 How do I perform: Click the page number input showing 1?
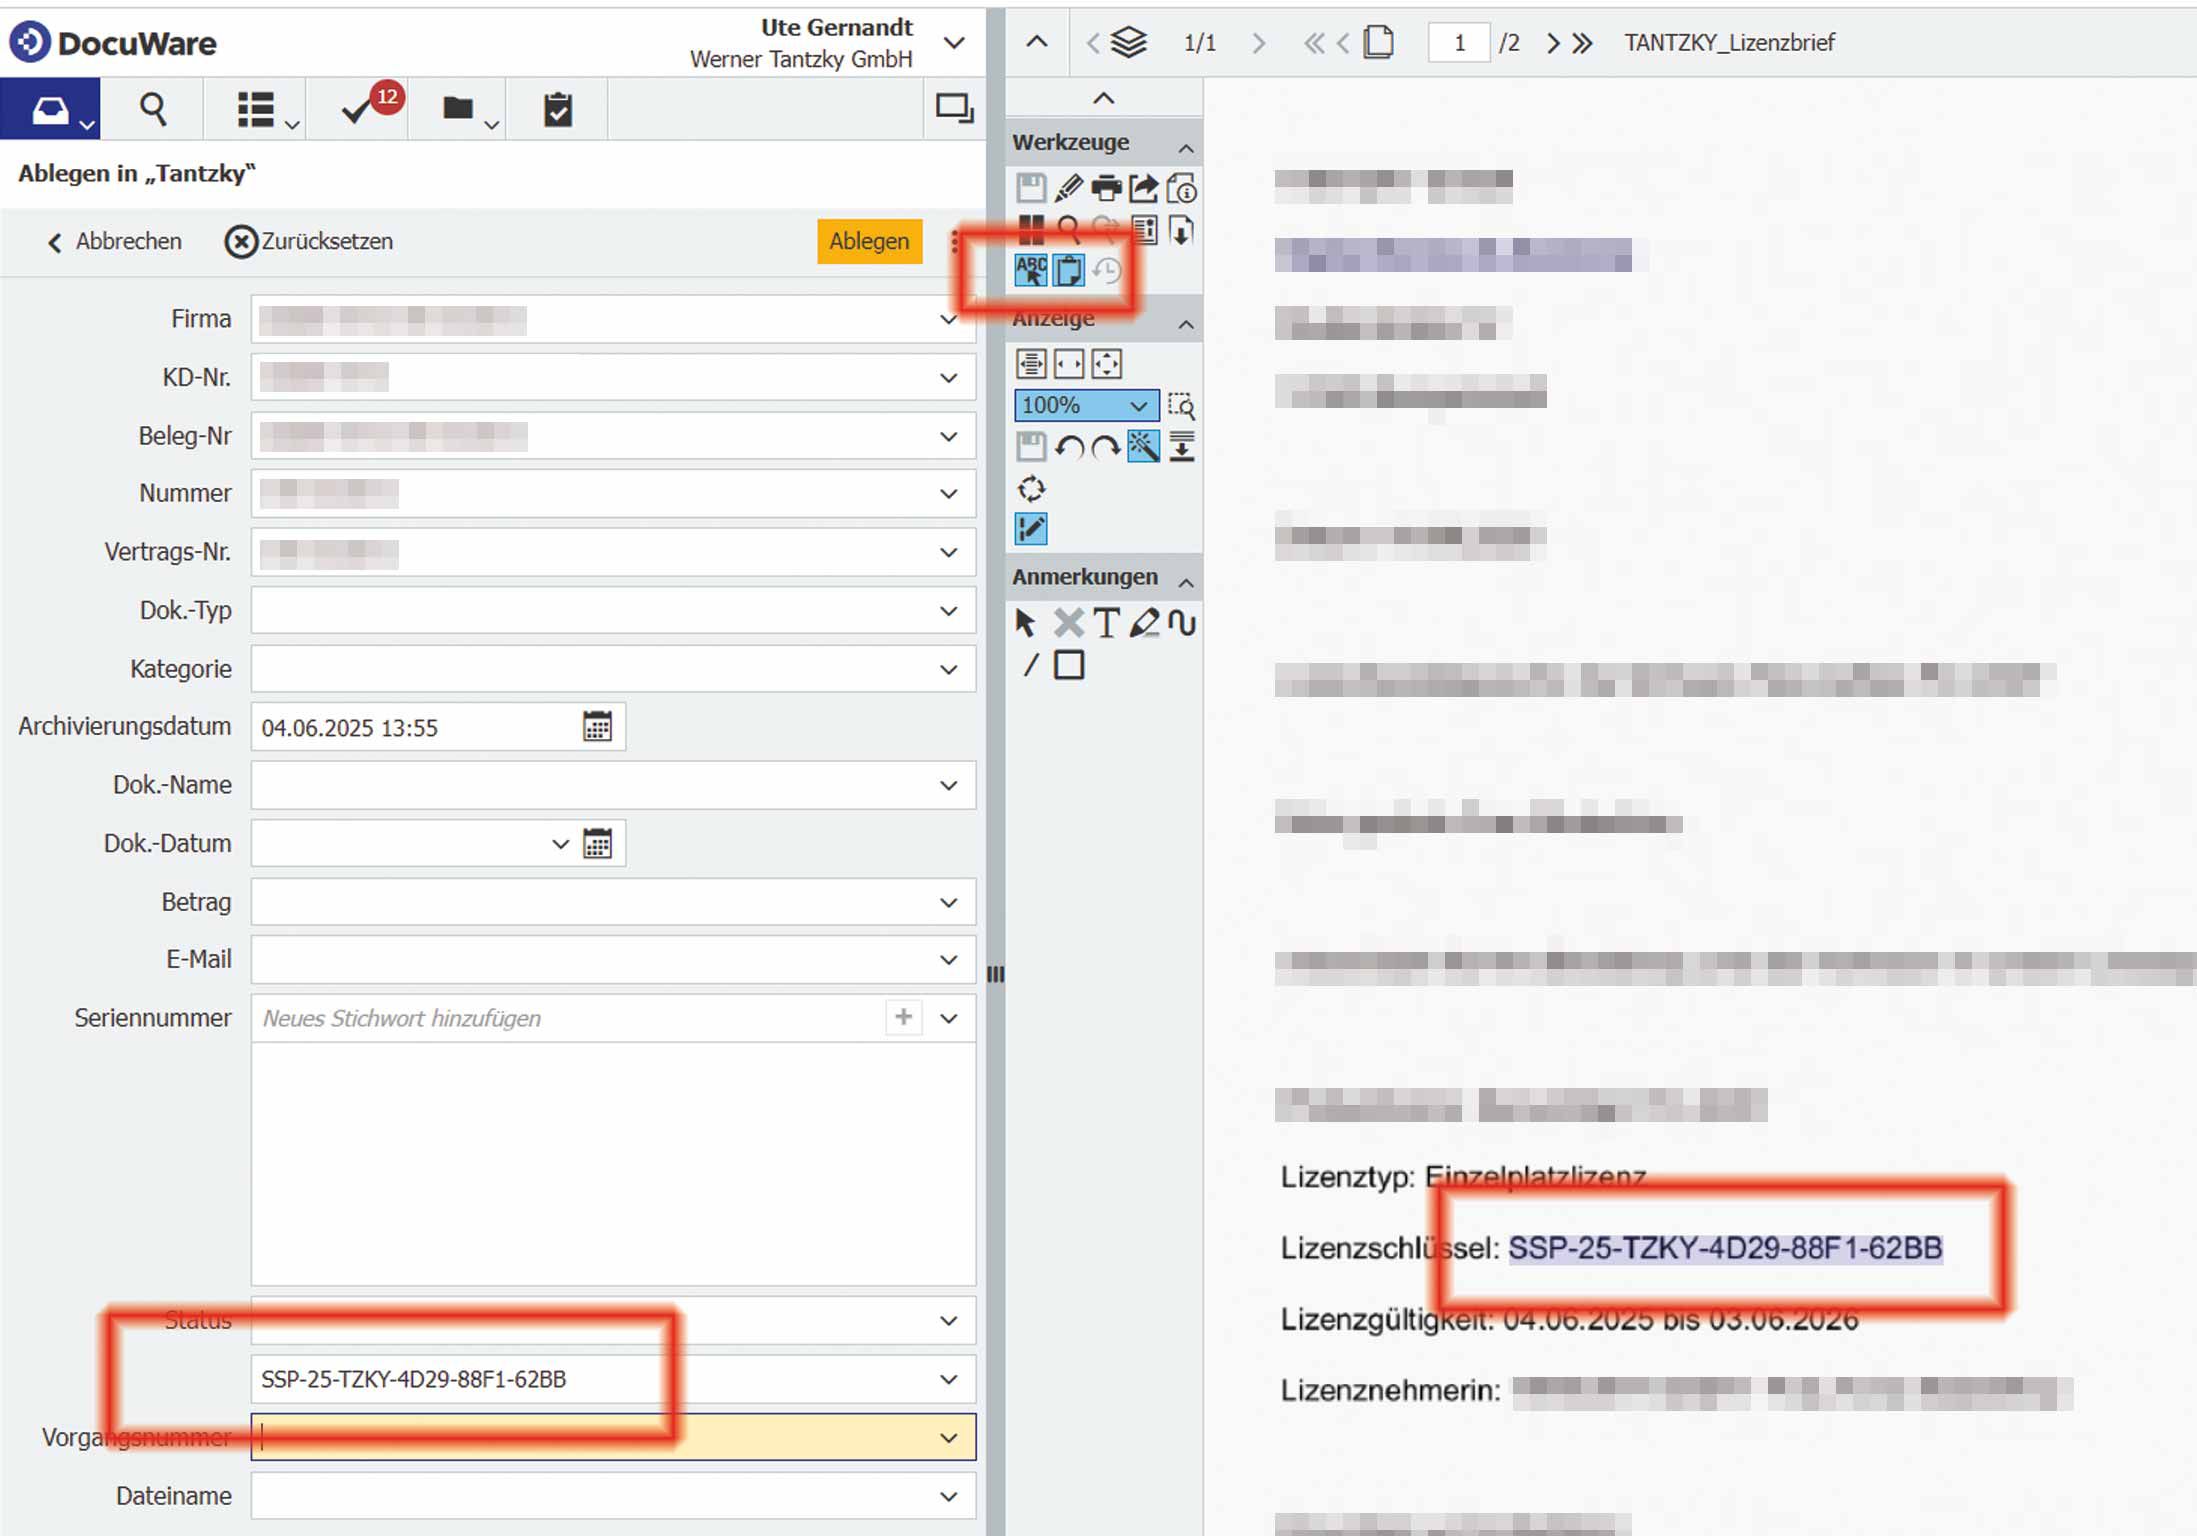[1459, 43]
